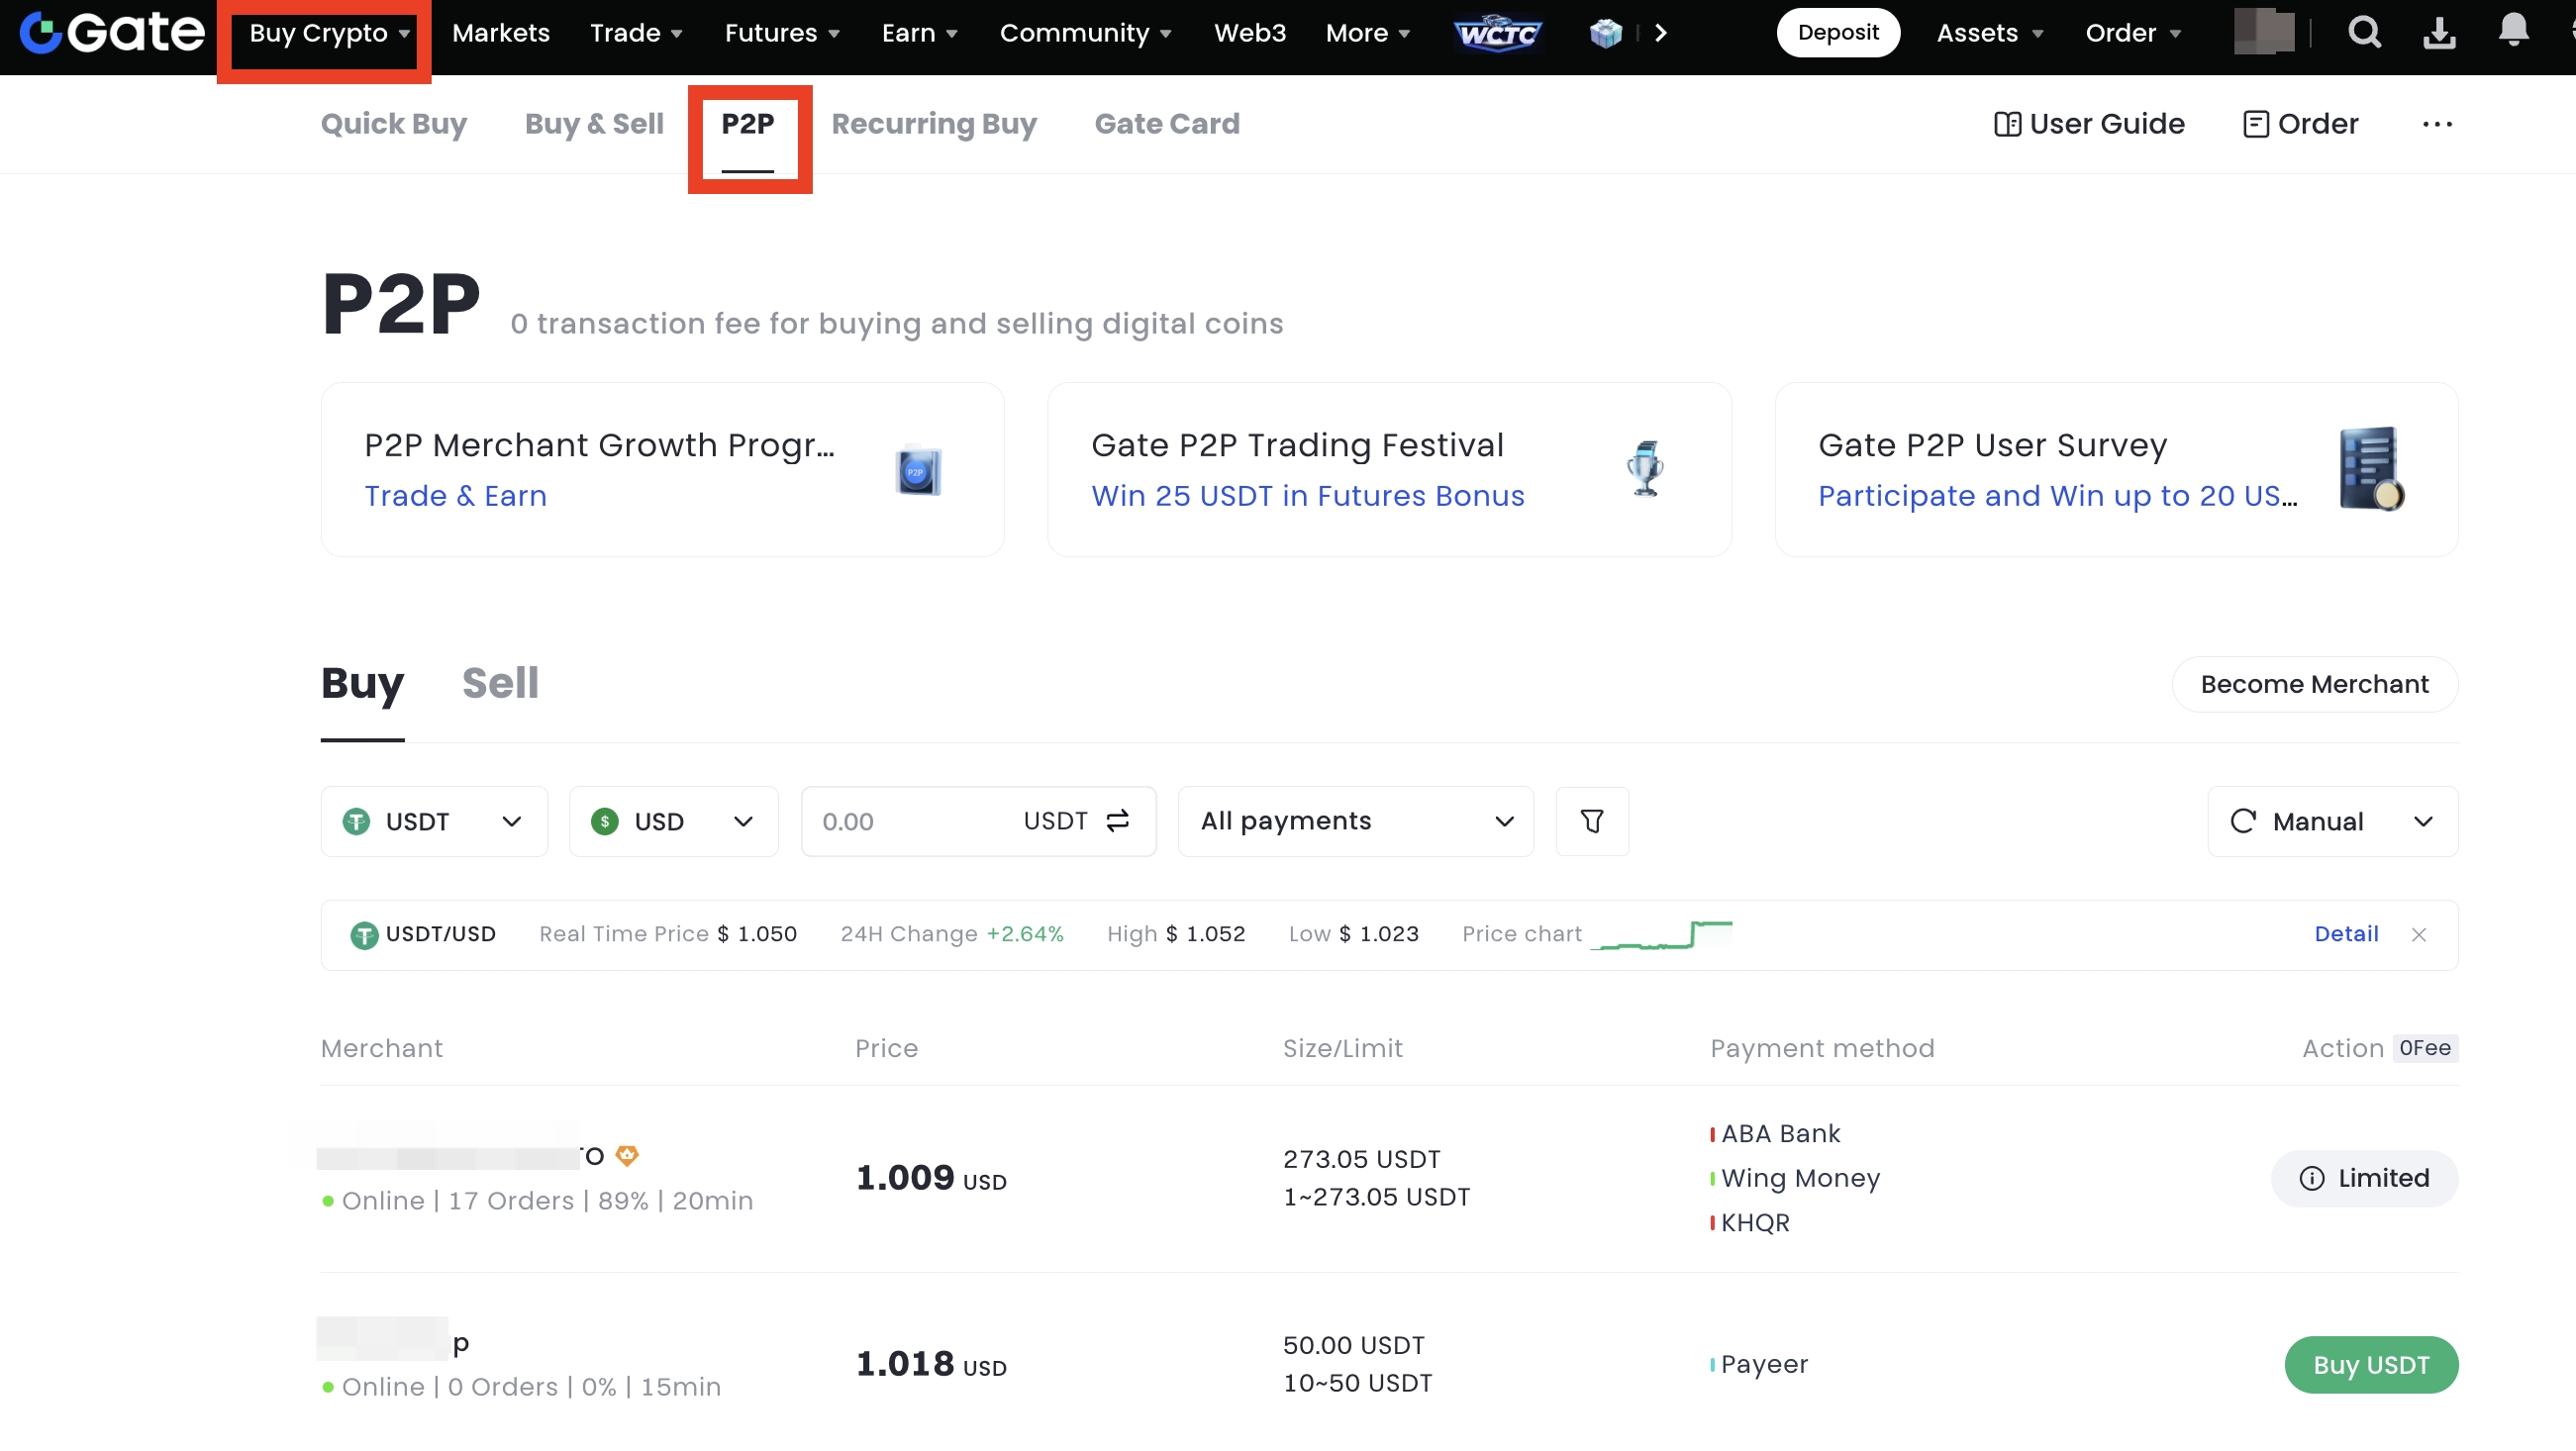Expand the All payments dropdown
Image resolution: width=2576 pixels, height=1451 pixels.
pos(1355,822)
